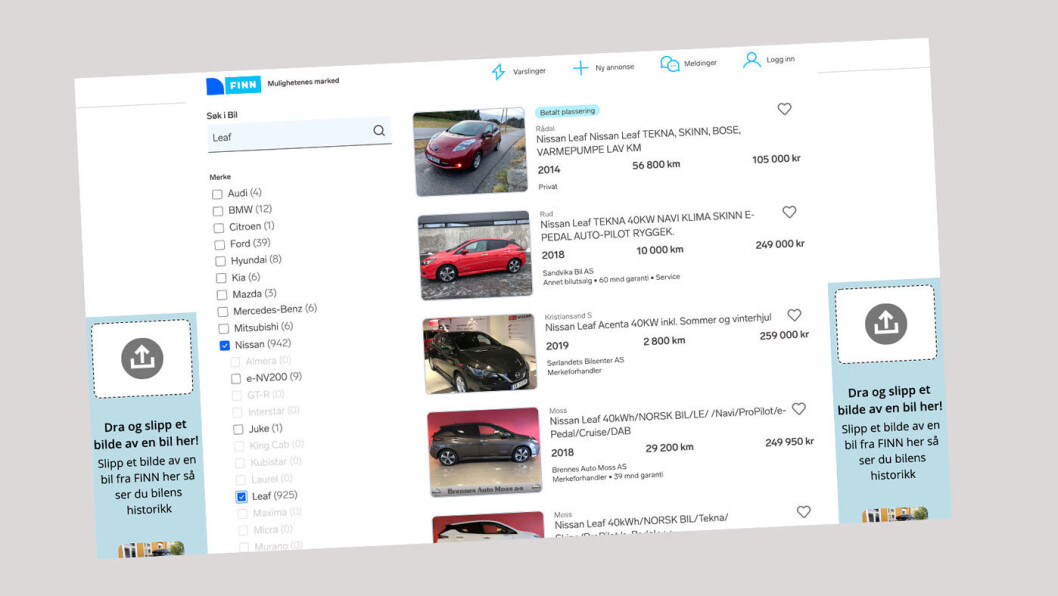The height and width of the screenshot is (596, 1058).
Task: Favorite the Nissan Leaf Acenta 40KW listing
Action: click(x=794, y=315)
